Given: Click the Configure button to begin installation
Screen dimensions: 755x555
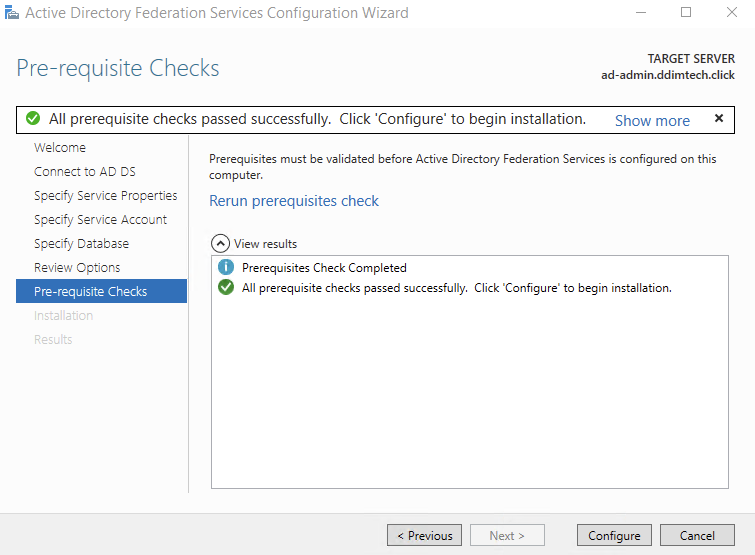Looking at the screenshot, I should pyautogui.click(x=614, y=535).
